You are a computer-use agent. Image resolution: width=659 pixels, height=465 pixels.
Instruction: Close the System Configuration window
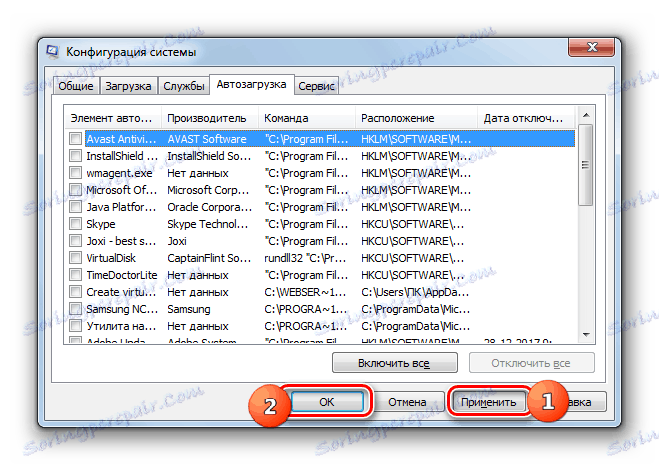coord(592,47)
